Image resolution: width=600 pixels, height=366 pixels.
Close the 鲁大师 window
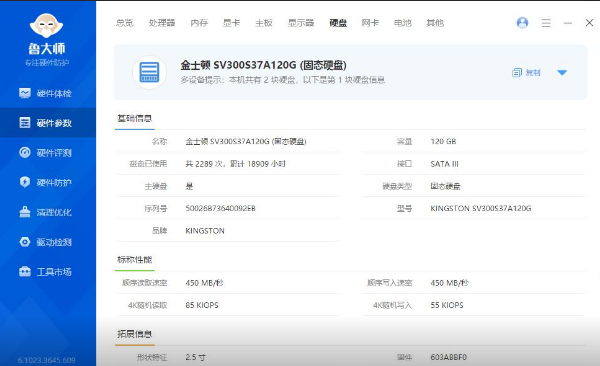[x=589, y=23]
